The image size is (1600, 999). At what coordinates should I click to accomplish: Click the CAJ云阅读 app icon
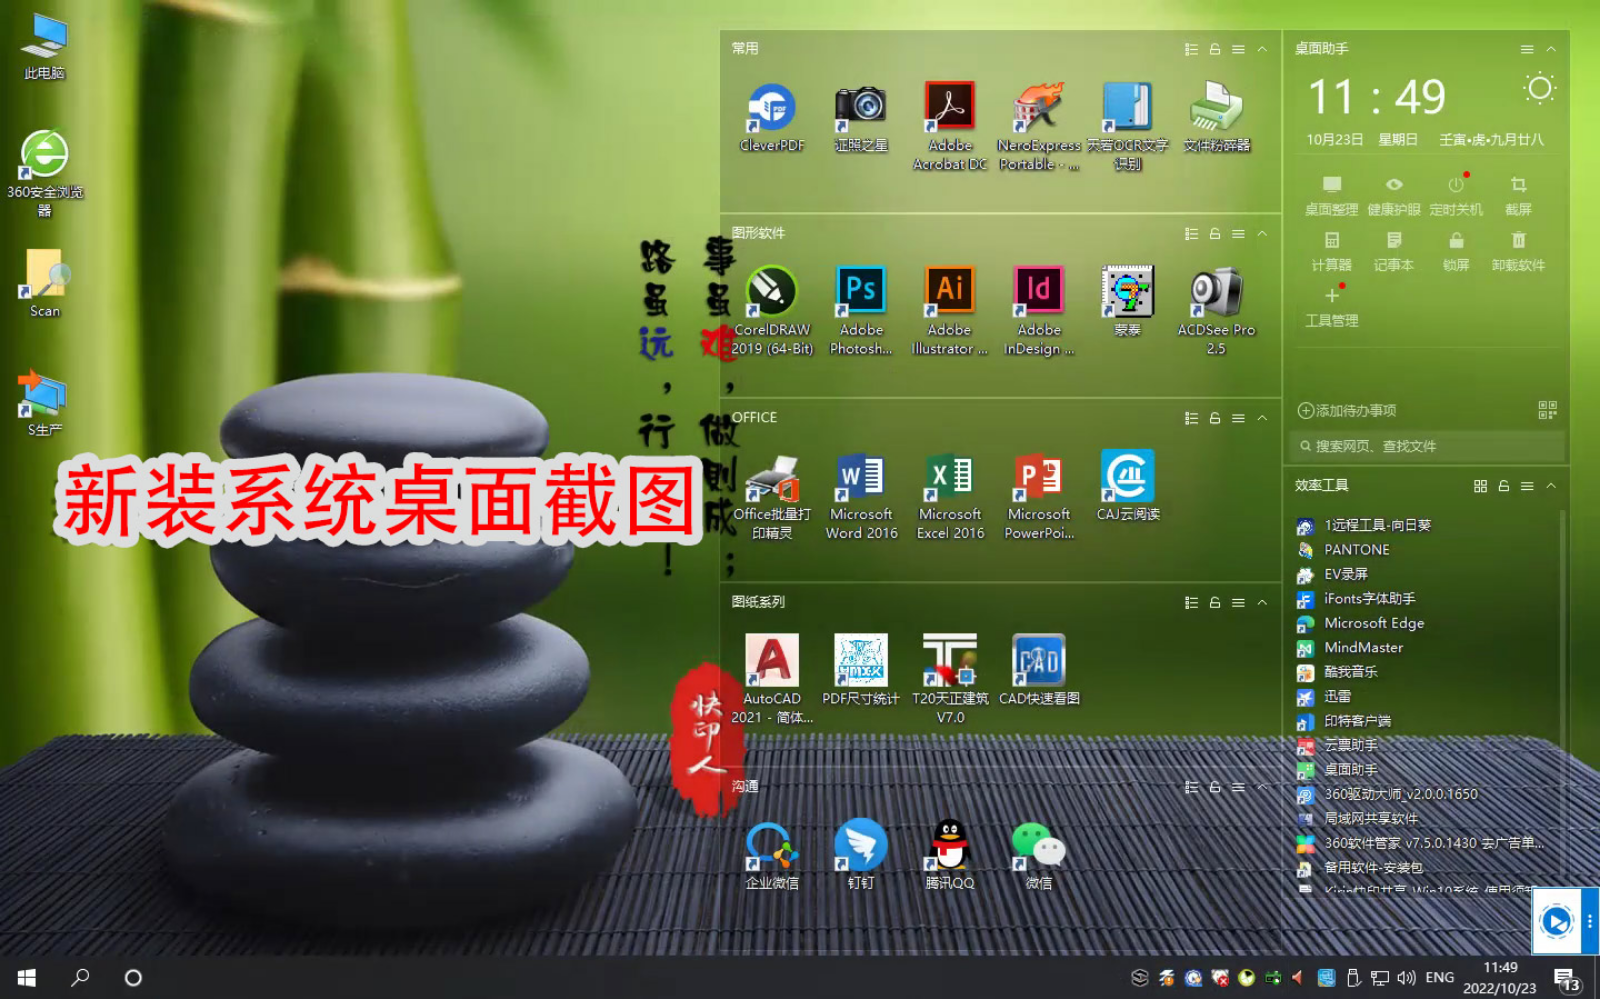[x=1127, y=477]
